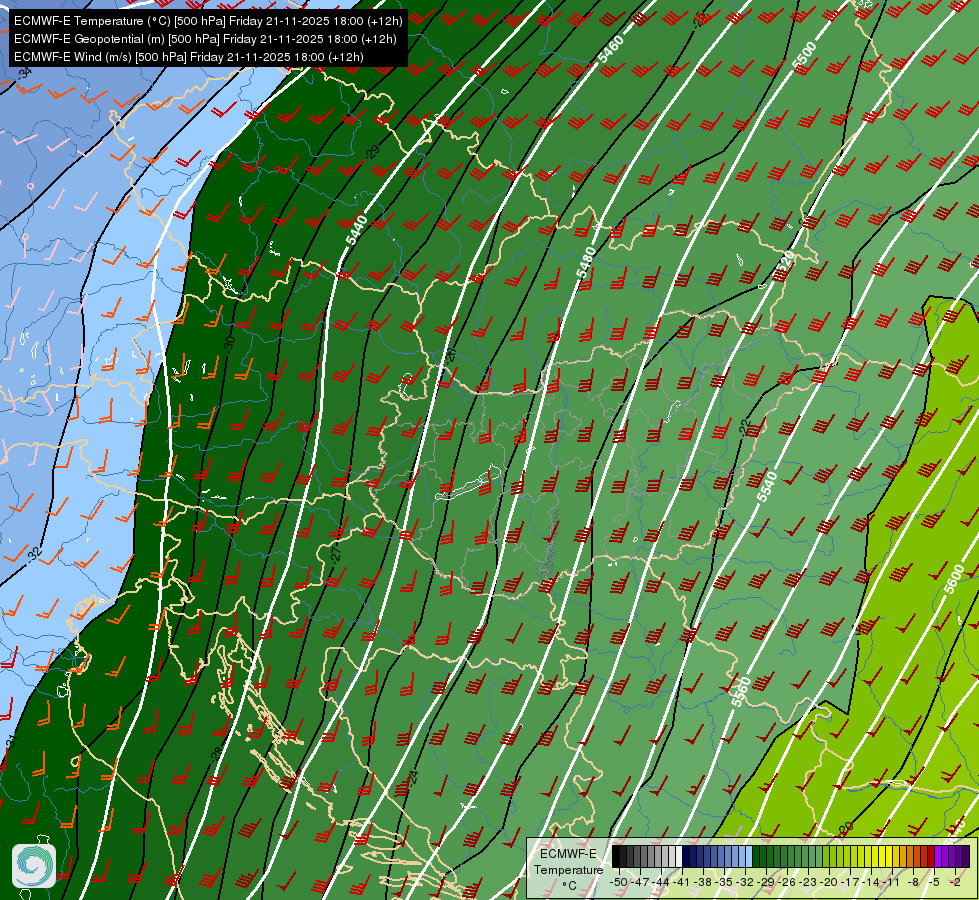The image size is (979, 900).
Task: Click the 5440 geopotential contour label
Action: [357, 229]
